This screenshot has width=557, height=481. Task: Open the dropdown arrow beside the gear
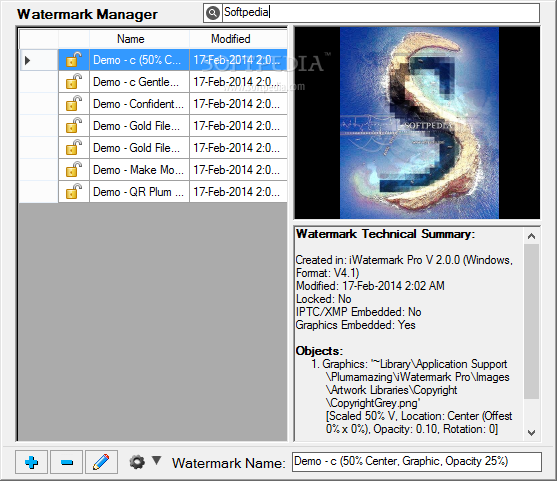[156, 460]
